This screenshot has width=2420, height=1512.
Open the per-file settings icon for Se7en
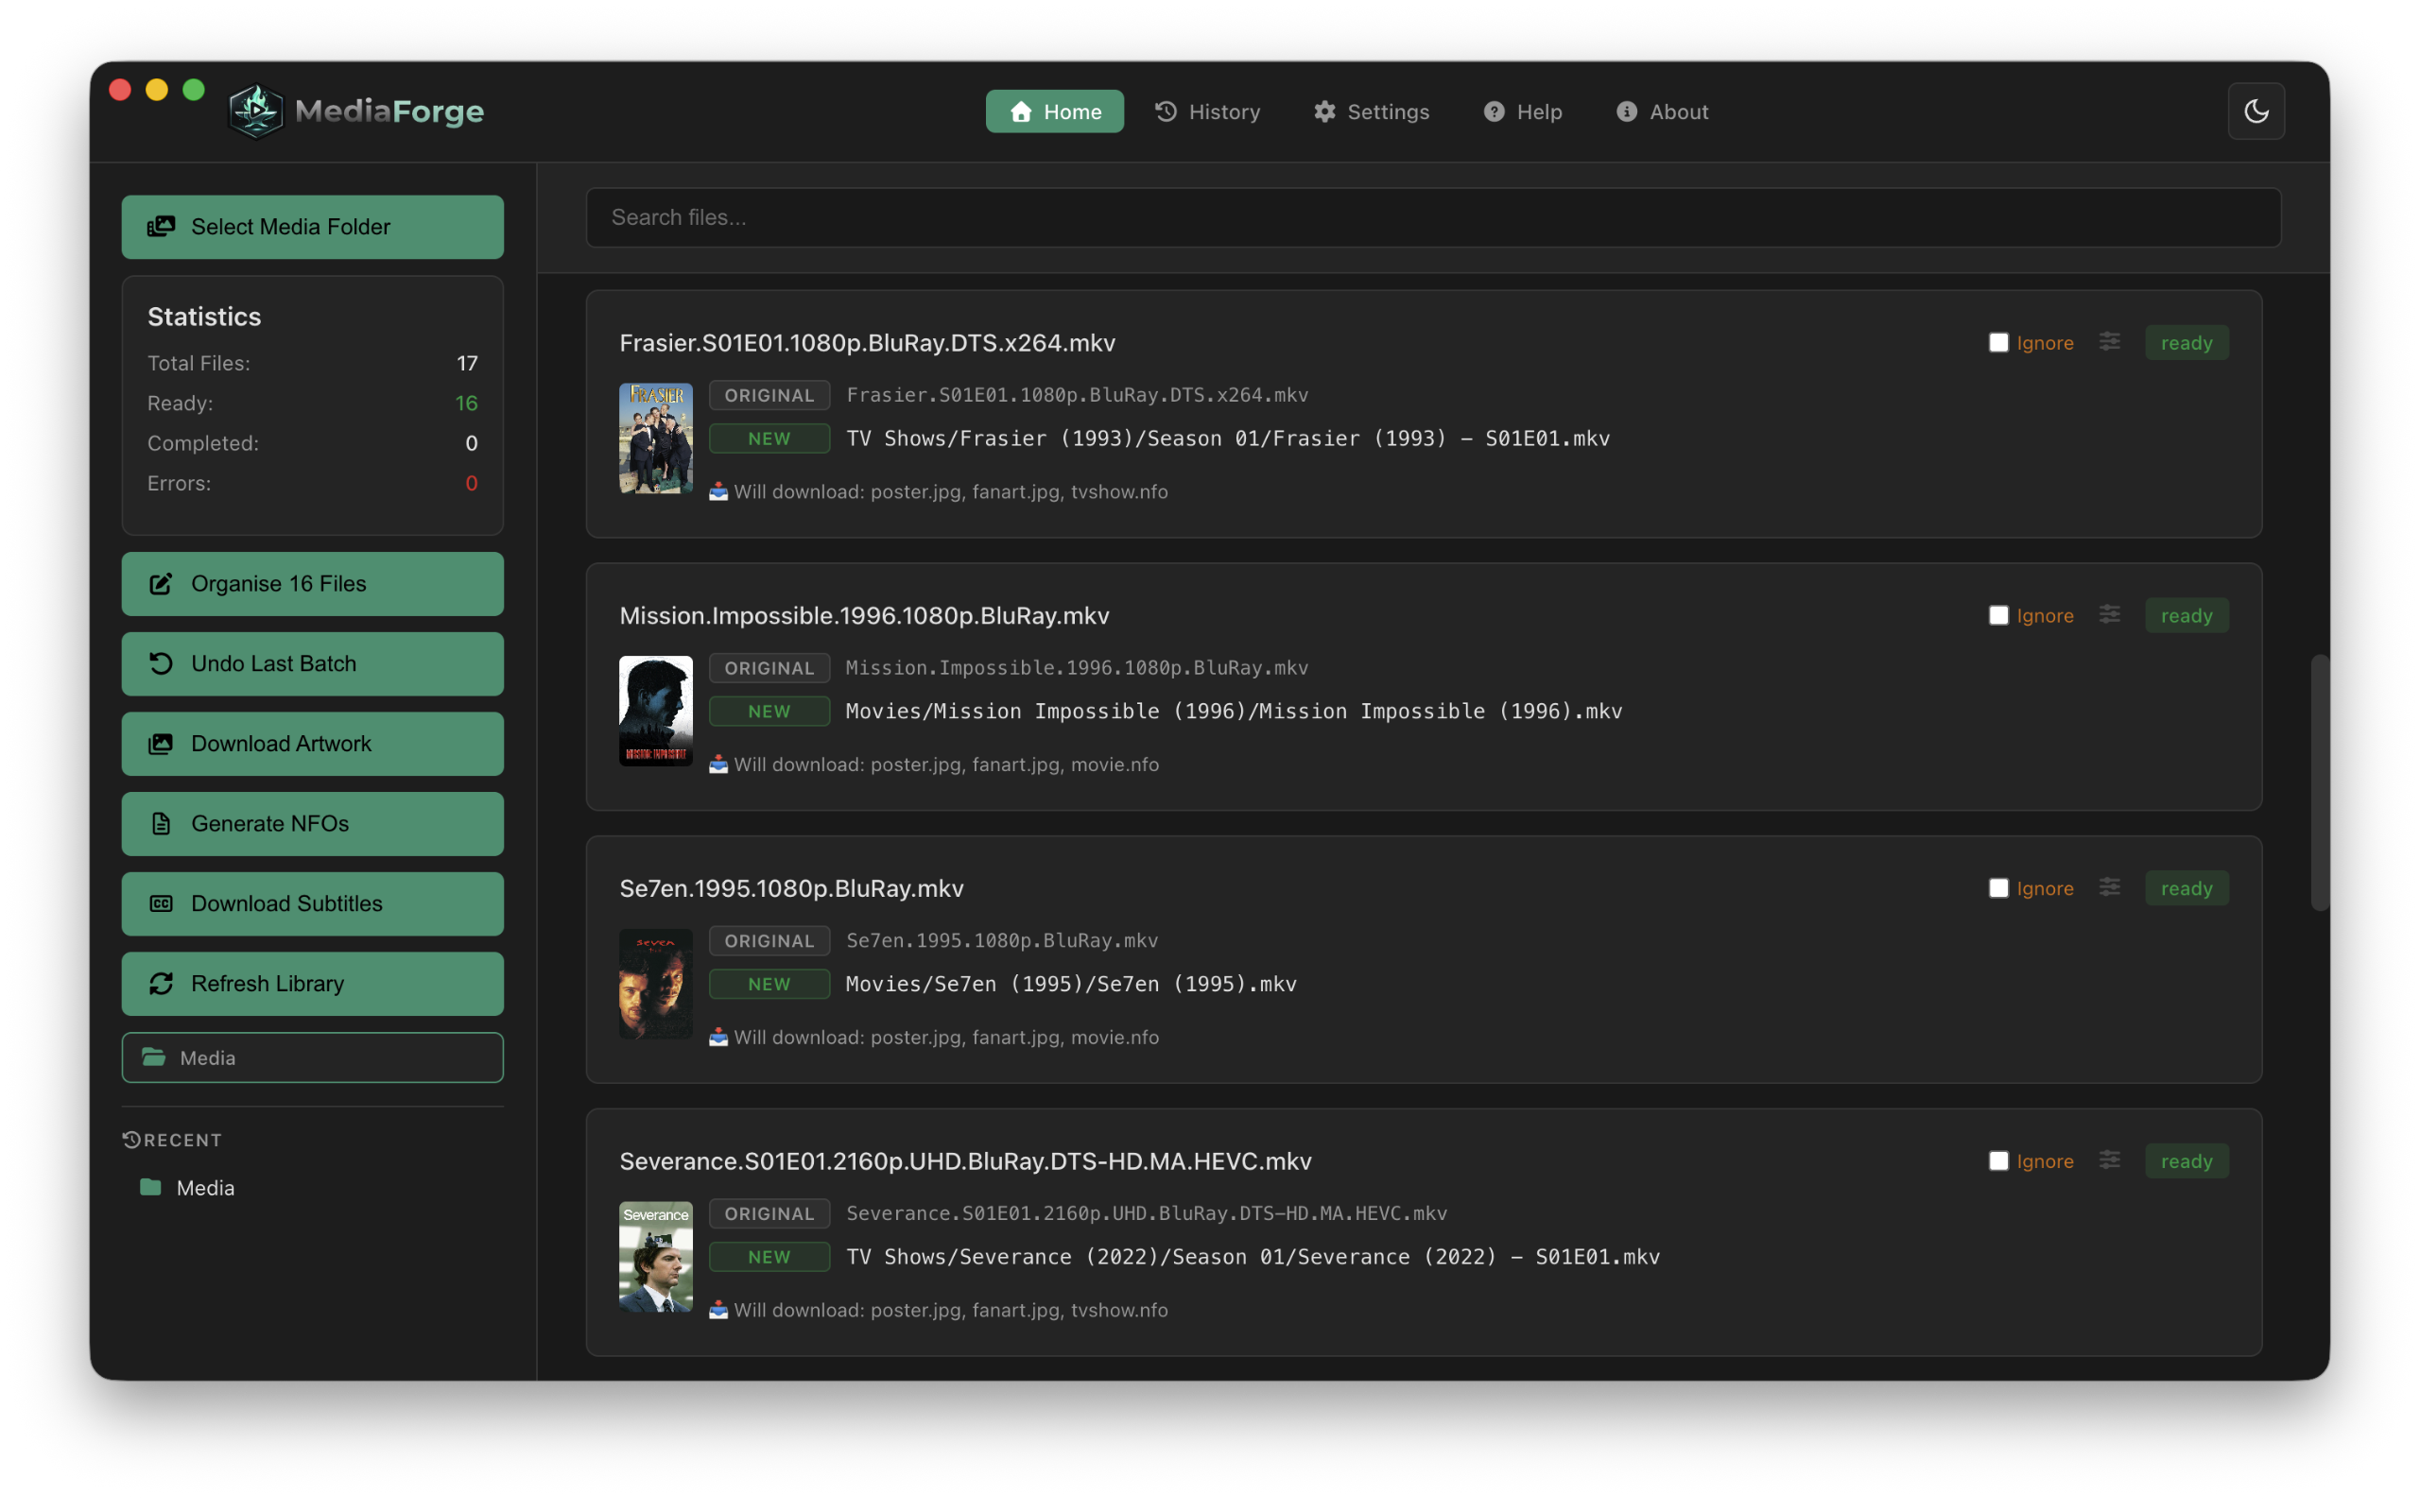click(2110, 887)
